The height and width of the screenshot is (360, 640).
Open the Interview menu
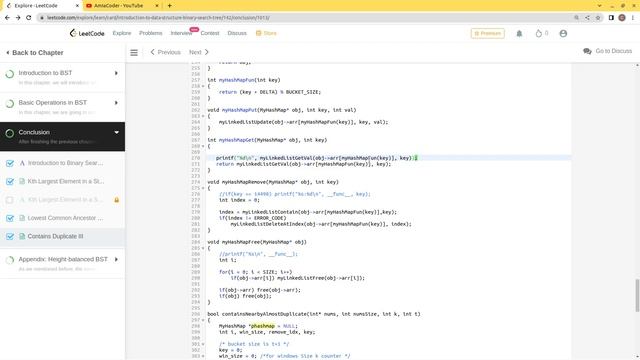point(181,33)
